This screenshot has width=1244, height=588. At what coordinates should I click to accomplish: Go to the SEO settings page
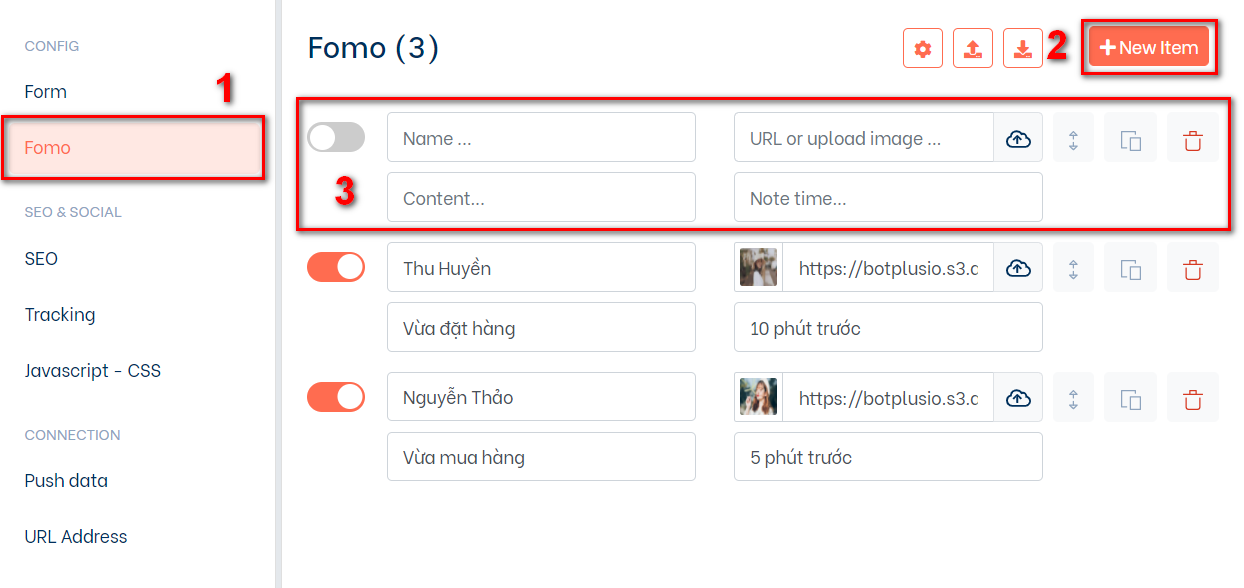click(41, 259)
